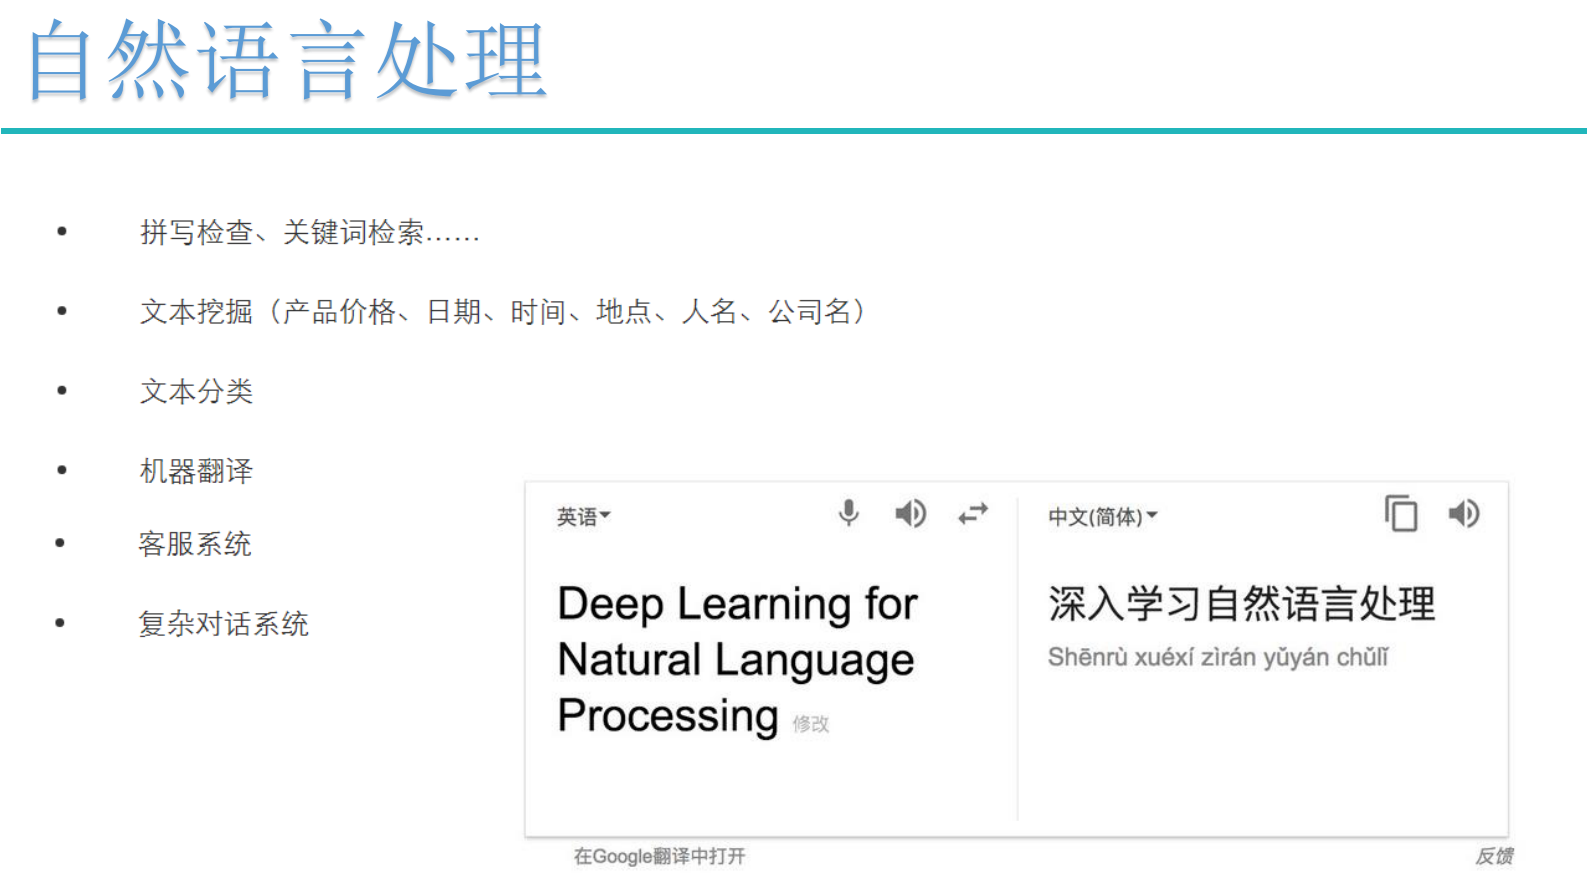Image resolution: width=1587 pixels, height=892 pixels.
Task: Expand the 中文(简体) target language dropdown
Action: (x=1102, y=517)
